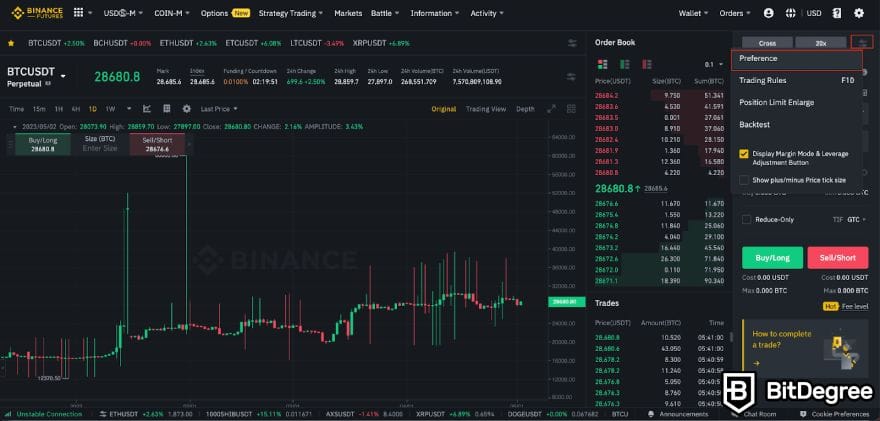Click the Unstable Connection signal icon
Viewport: 880px width, 421px height.
(x=8, y=414)
